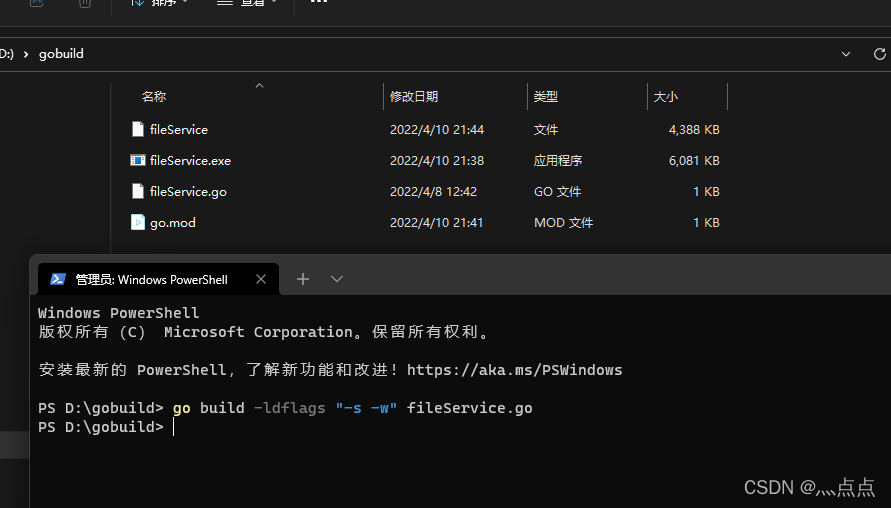Expand the address bar history dropdown

pos(846,54)
